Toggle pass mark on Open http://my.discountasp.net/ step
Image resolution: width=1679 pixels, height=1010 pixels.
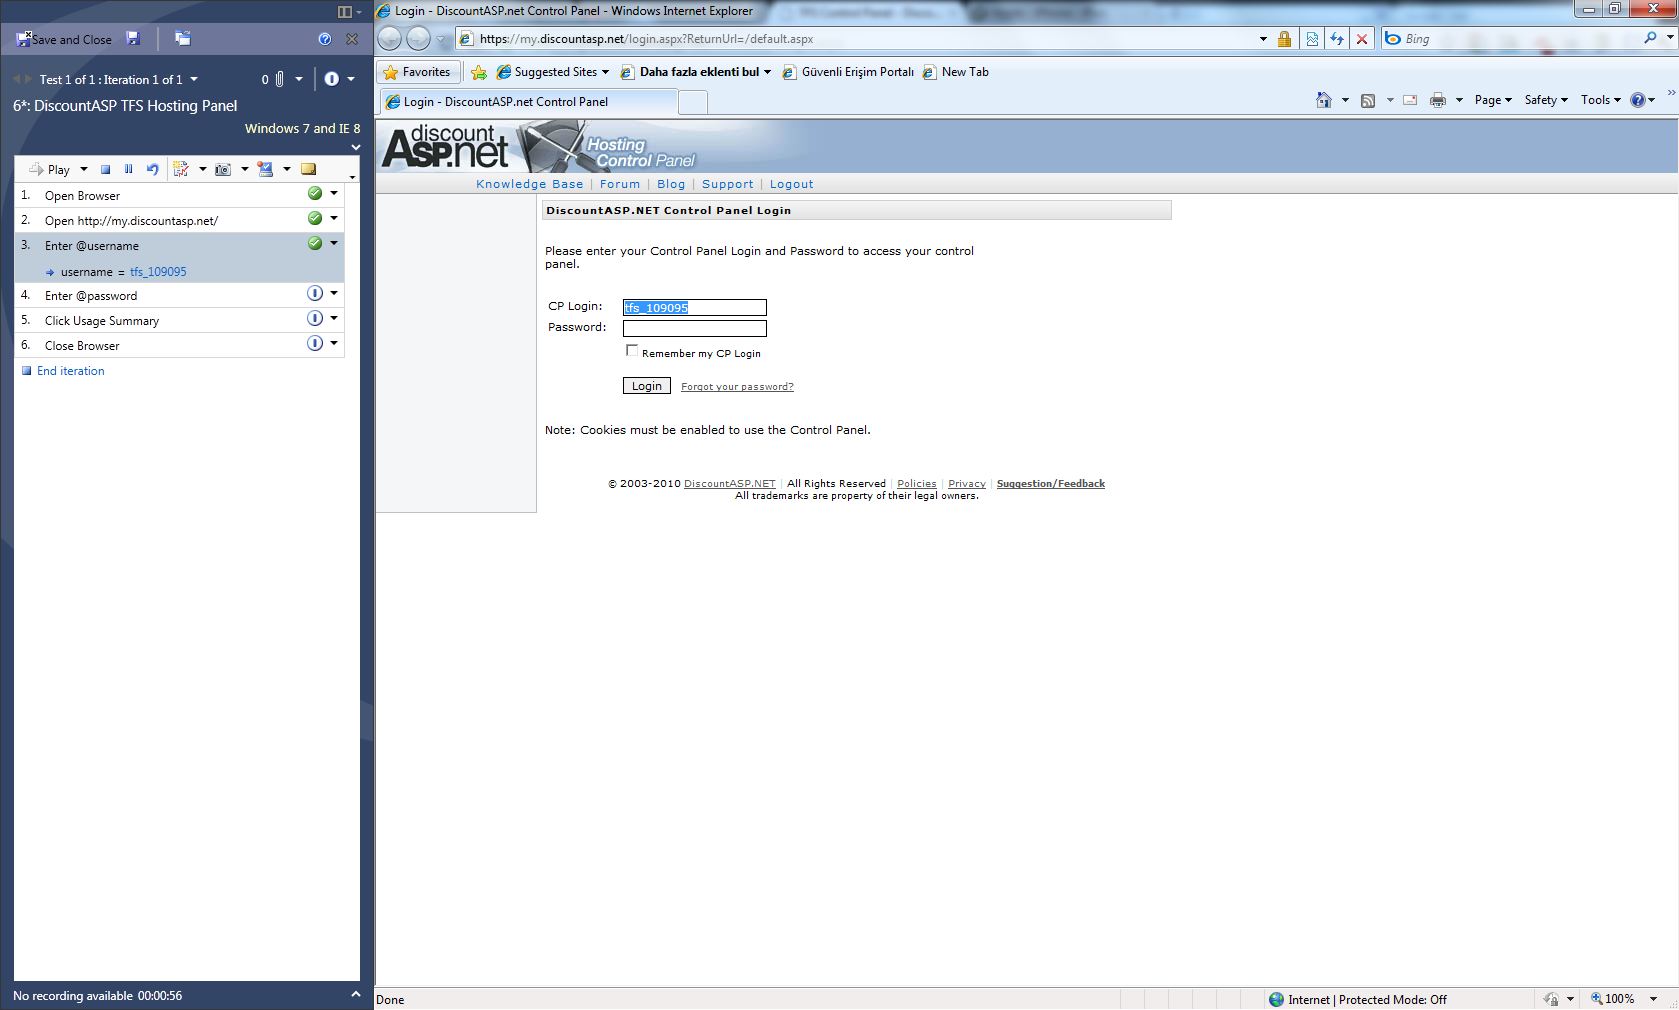[x=315, y=219]
